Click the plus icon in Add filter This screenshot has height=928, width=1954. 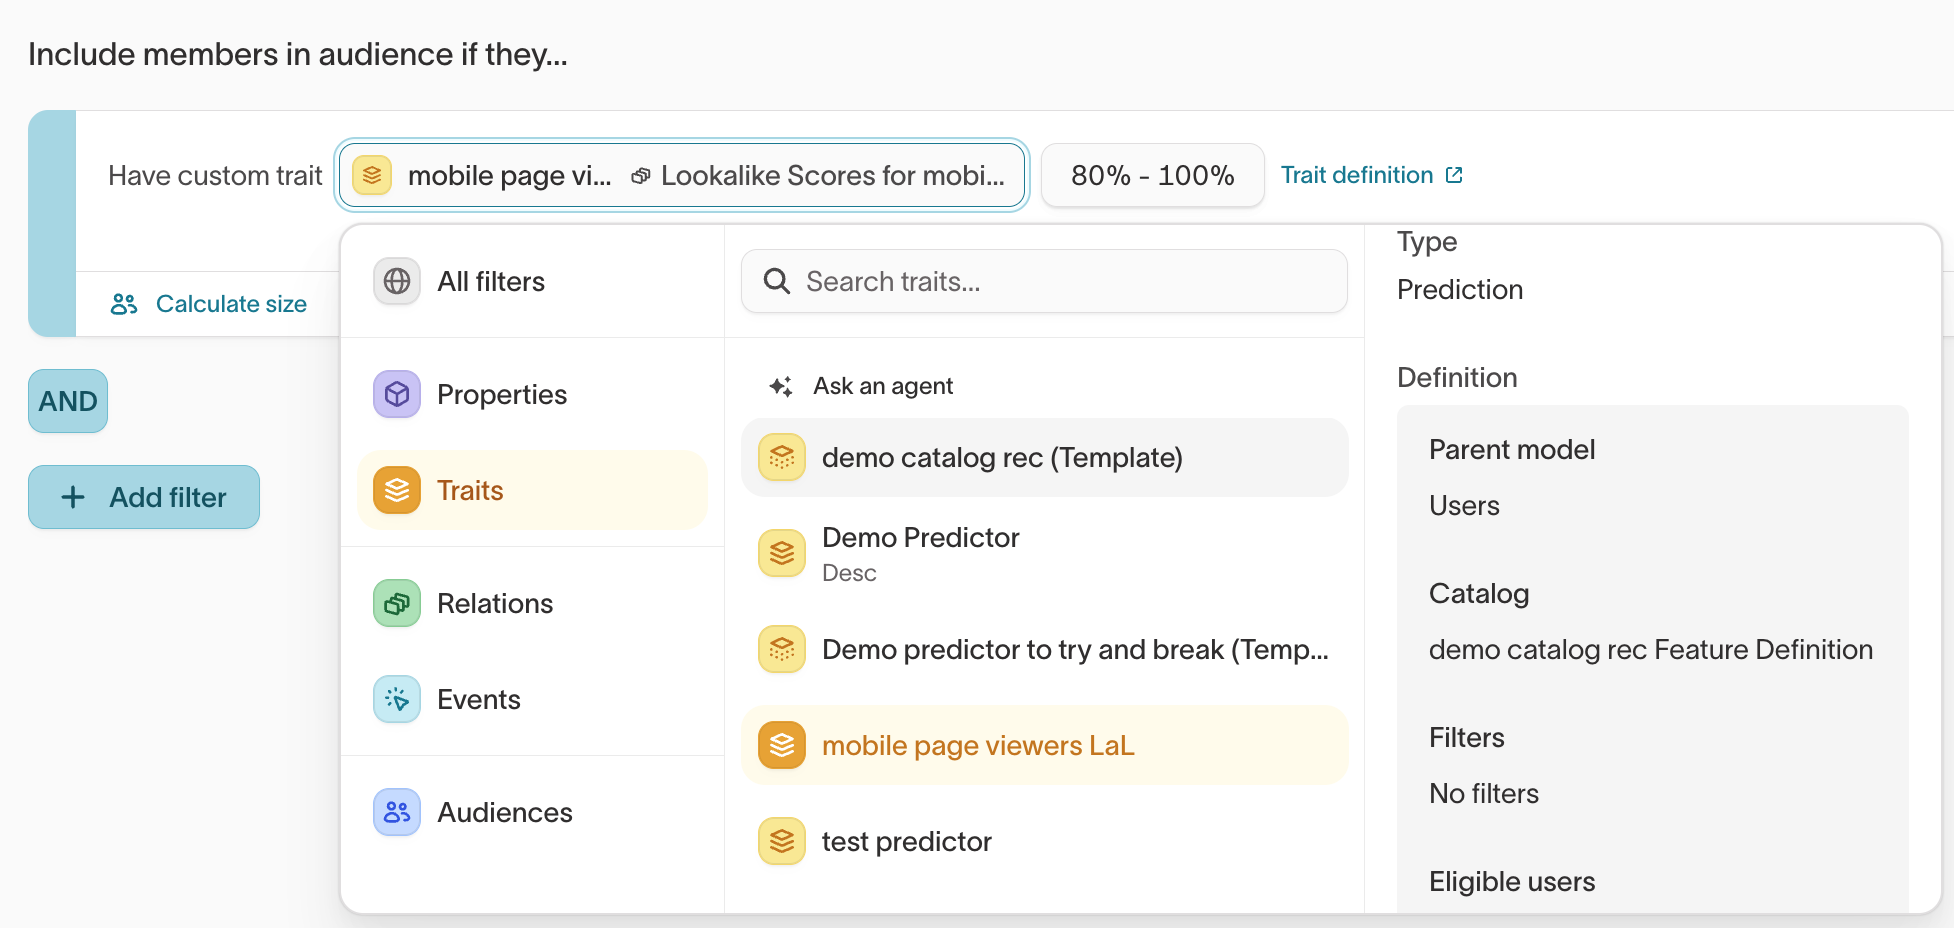point(73,497)
